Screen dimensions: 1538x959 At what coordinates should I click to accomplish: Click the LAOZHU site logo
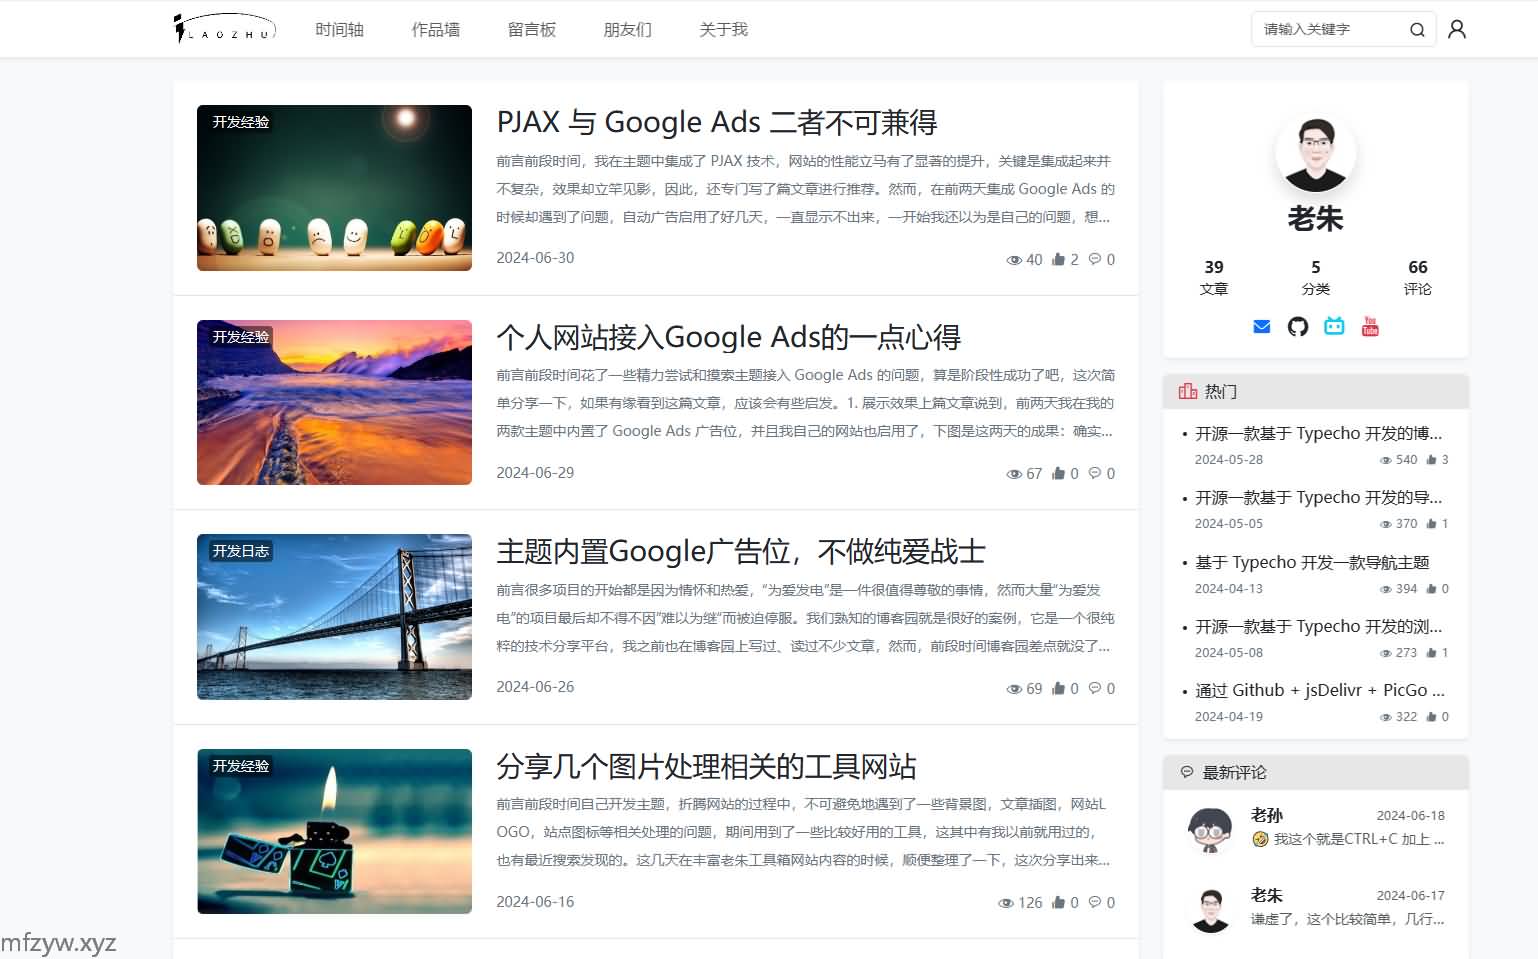[x=224, y=29]
